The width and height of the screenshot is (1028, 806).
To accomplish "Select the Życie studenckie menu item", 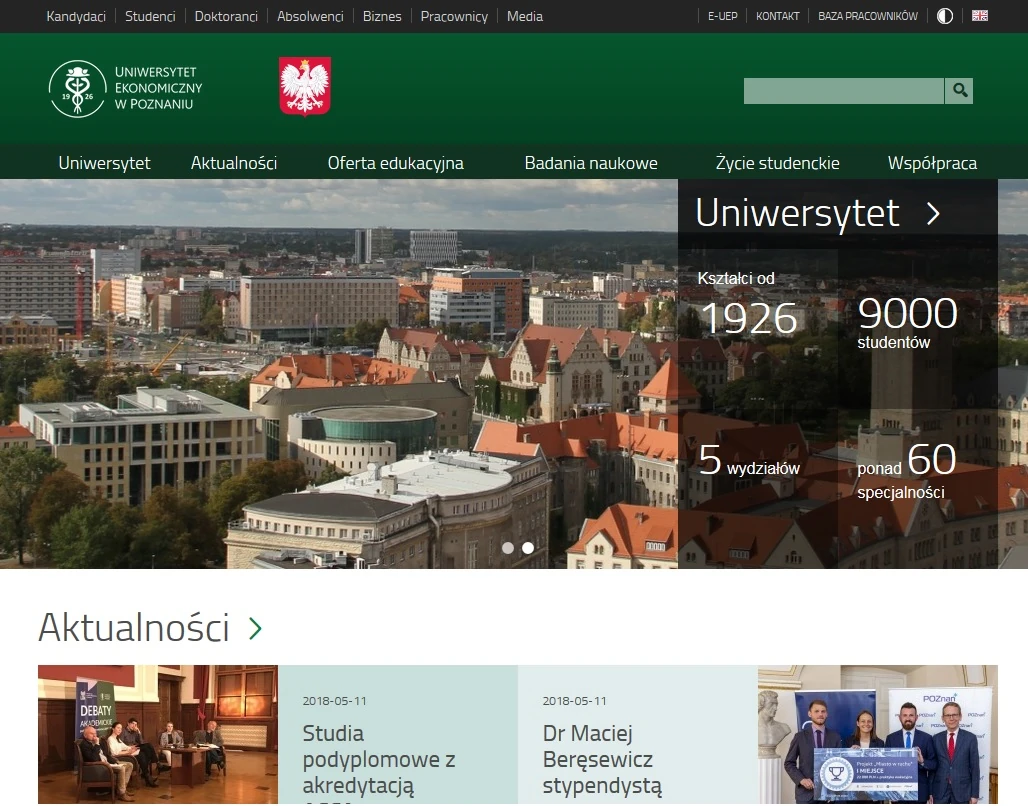I will [x=777, y=162].
